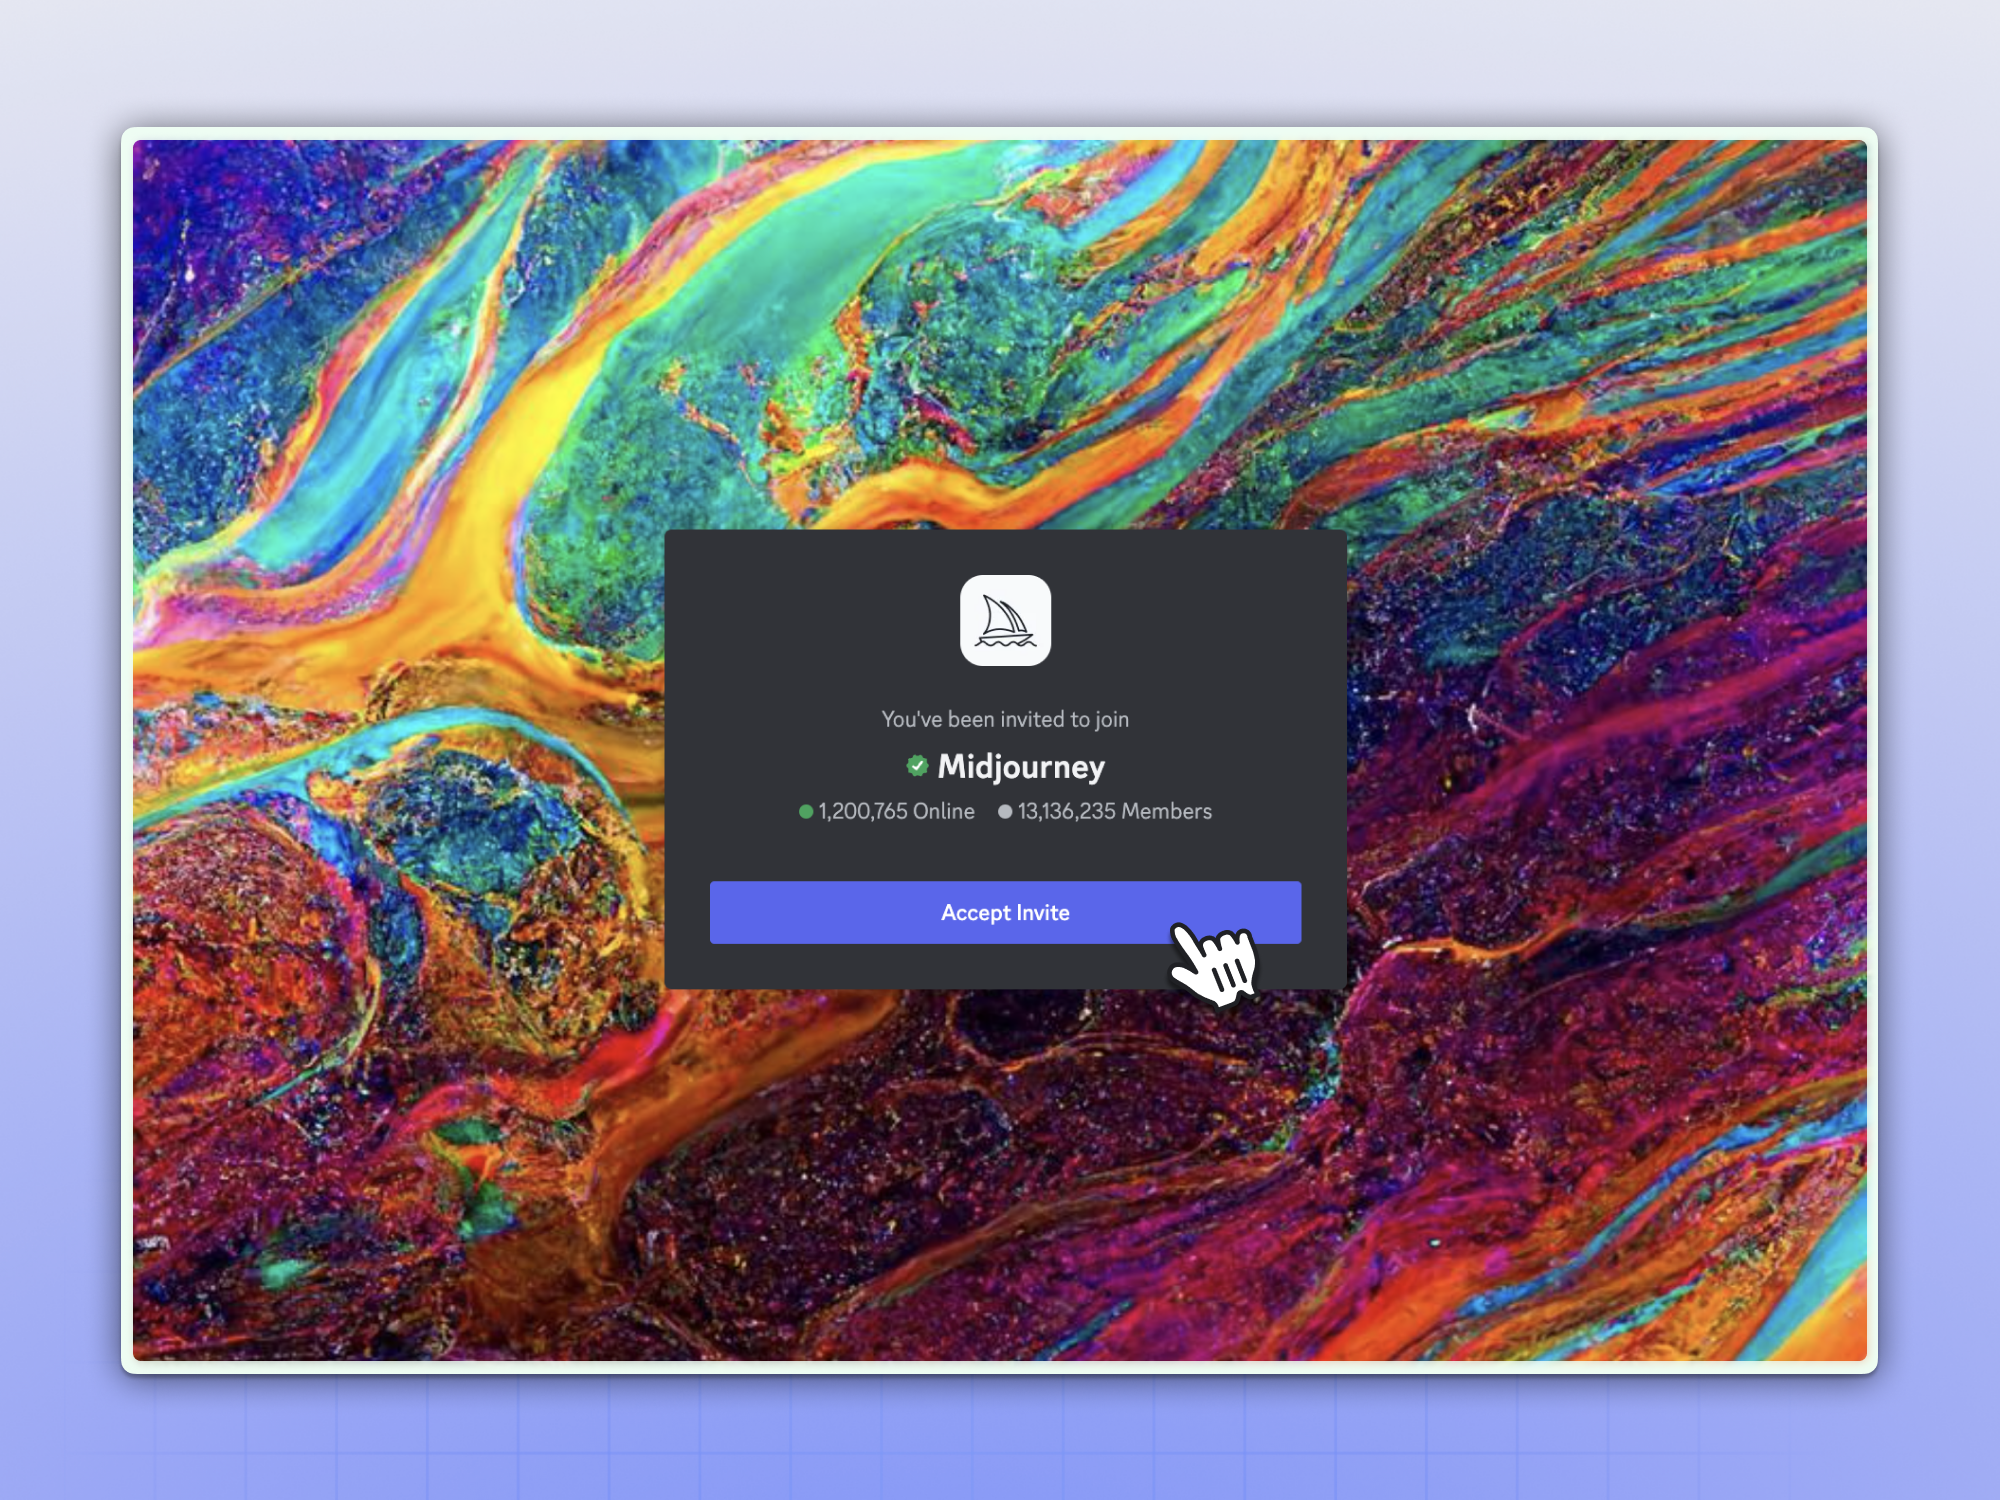The width and height of the screenshot is (2000, 1500).
Task: Click the gray members status dot
Action: pos(1004,812)
